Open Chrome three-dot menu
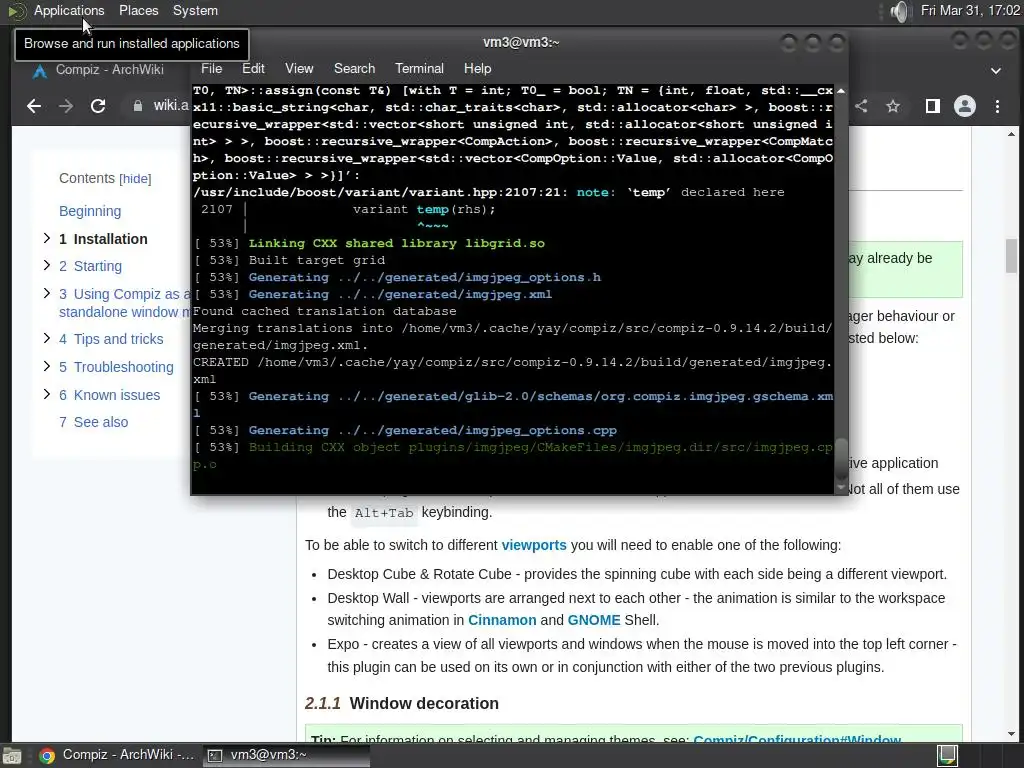Screen dimensions: 1024x768 tap(997, 106)
